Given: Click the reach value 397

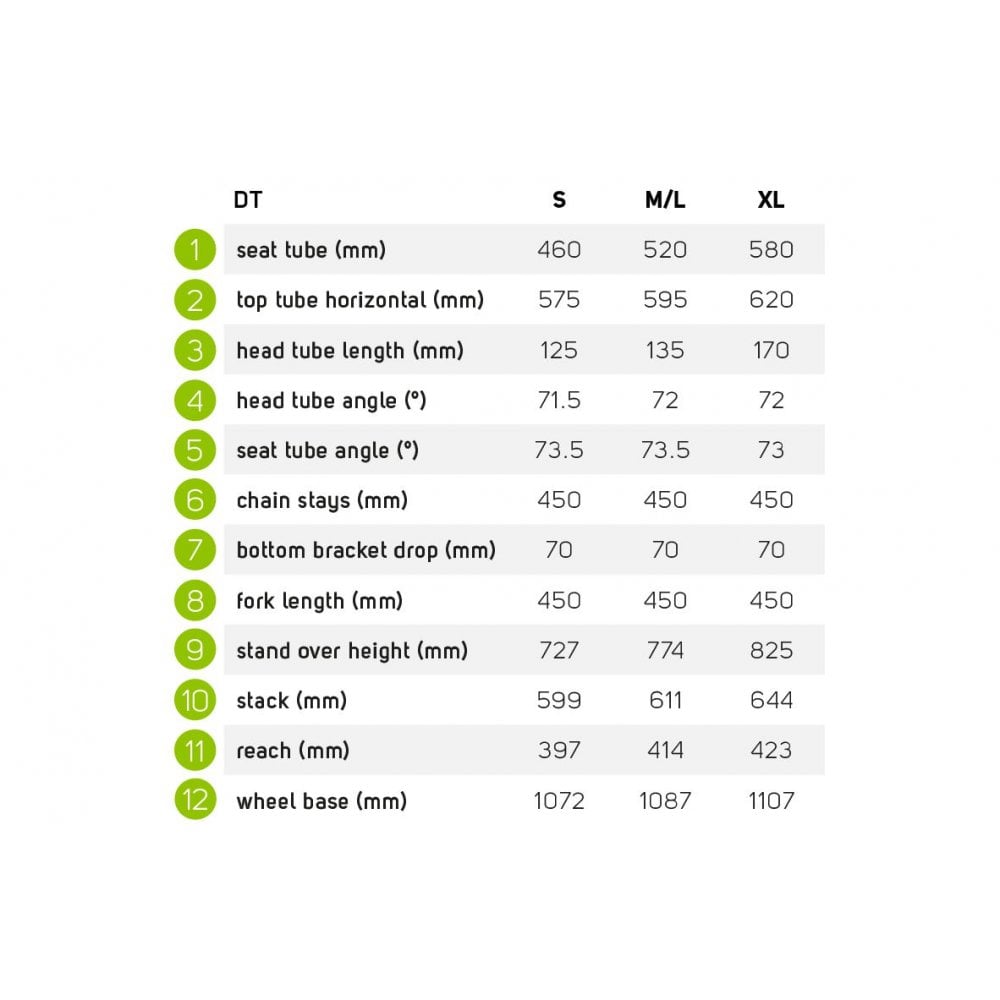Looking at the screenshot, I should (x=559, y=750).
